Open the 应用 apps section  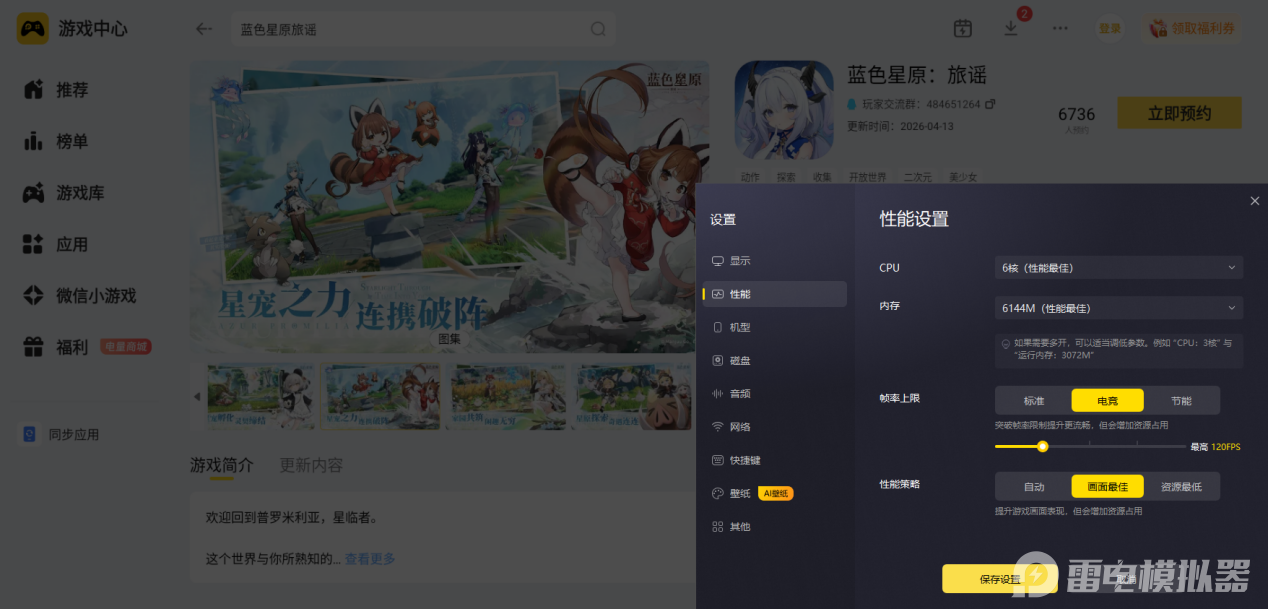pyautogui.click(x=55, y=244)
